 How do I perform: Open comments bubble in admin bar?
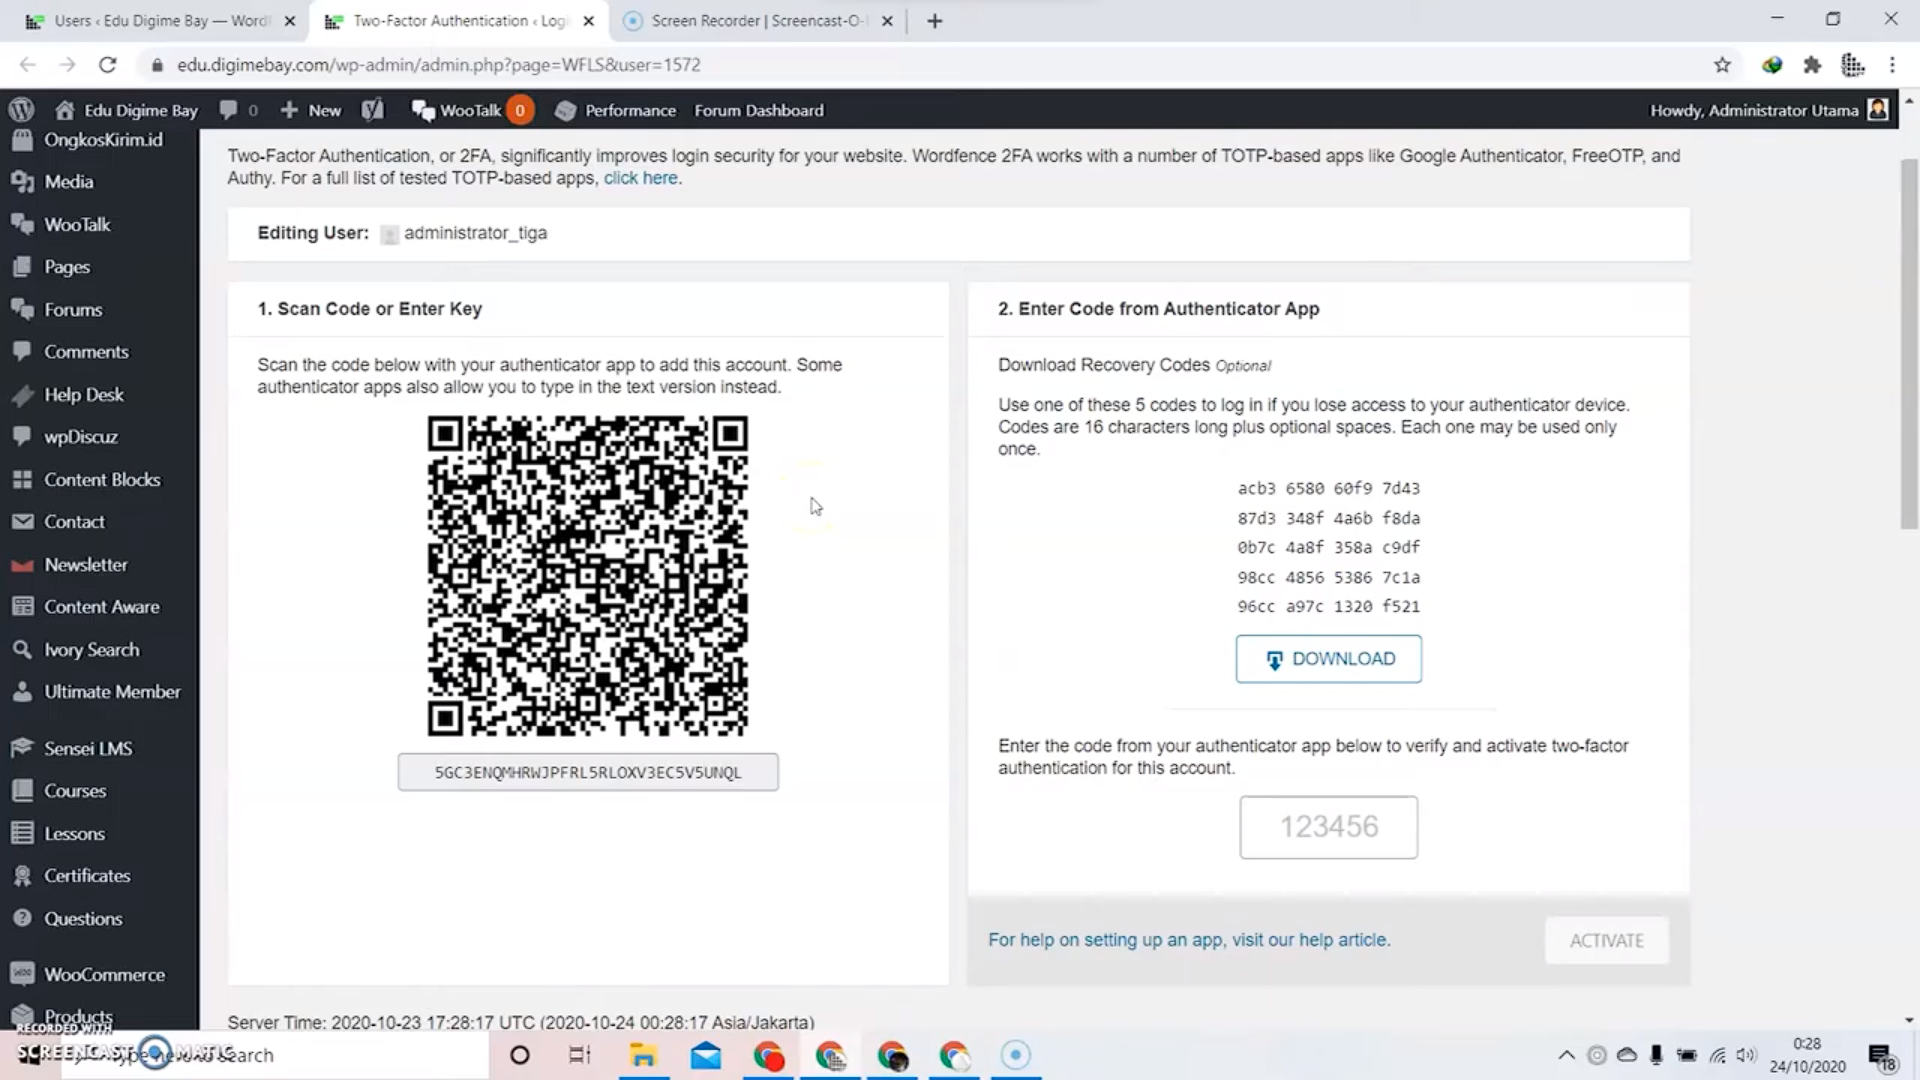[x=238, y=110]
